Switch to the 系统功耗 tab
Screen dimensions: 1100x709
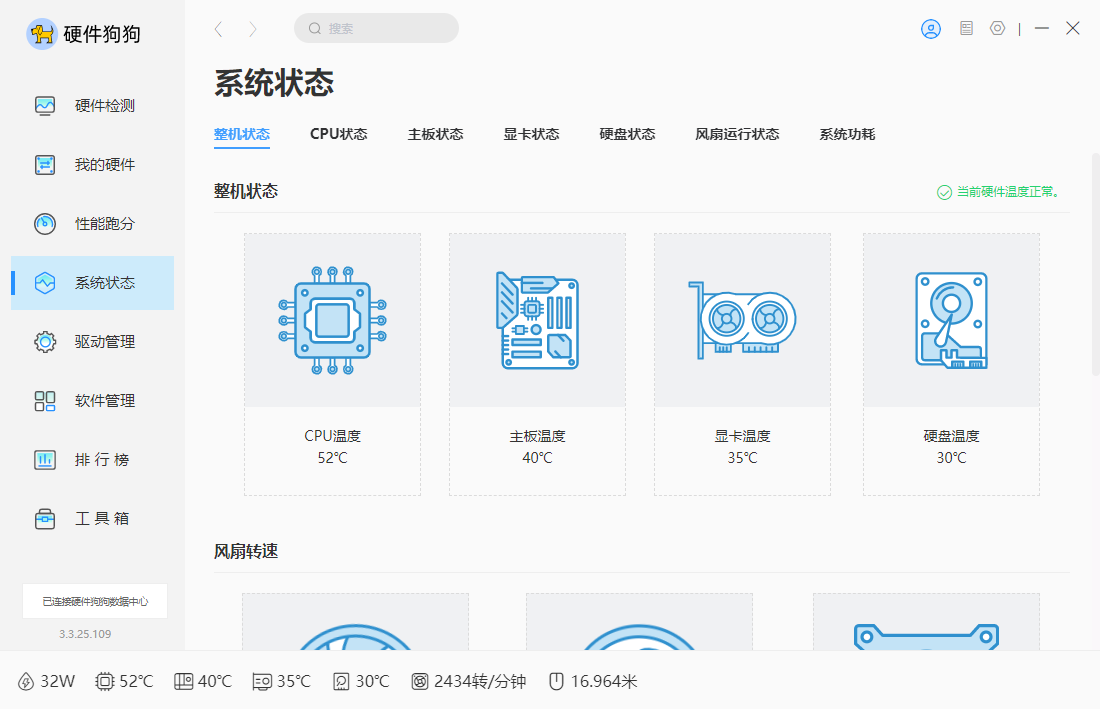847,134
